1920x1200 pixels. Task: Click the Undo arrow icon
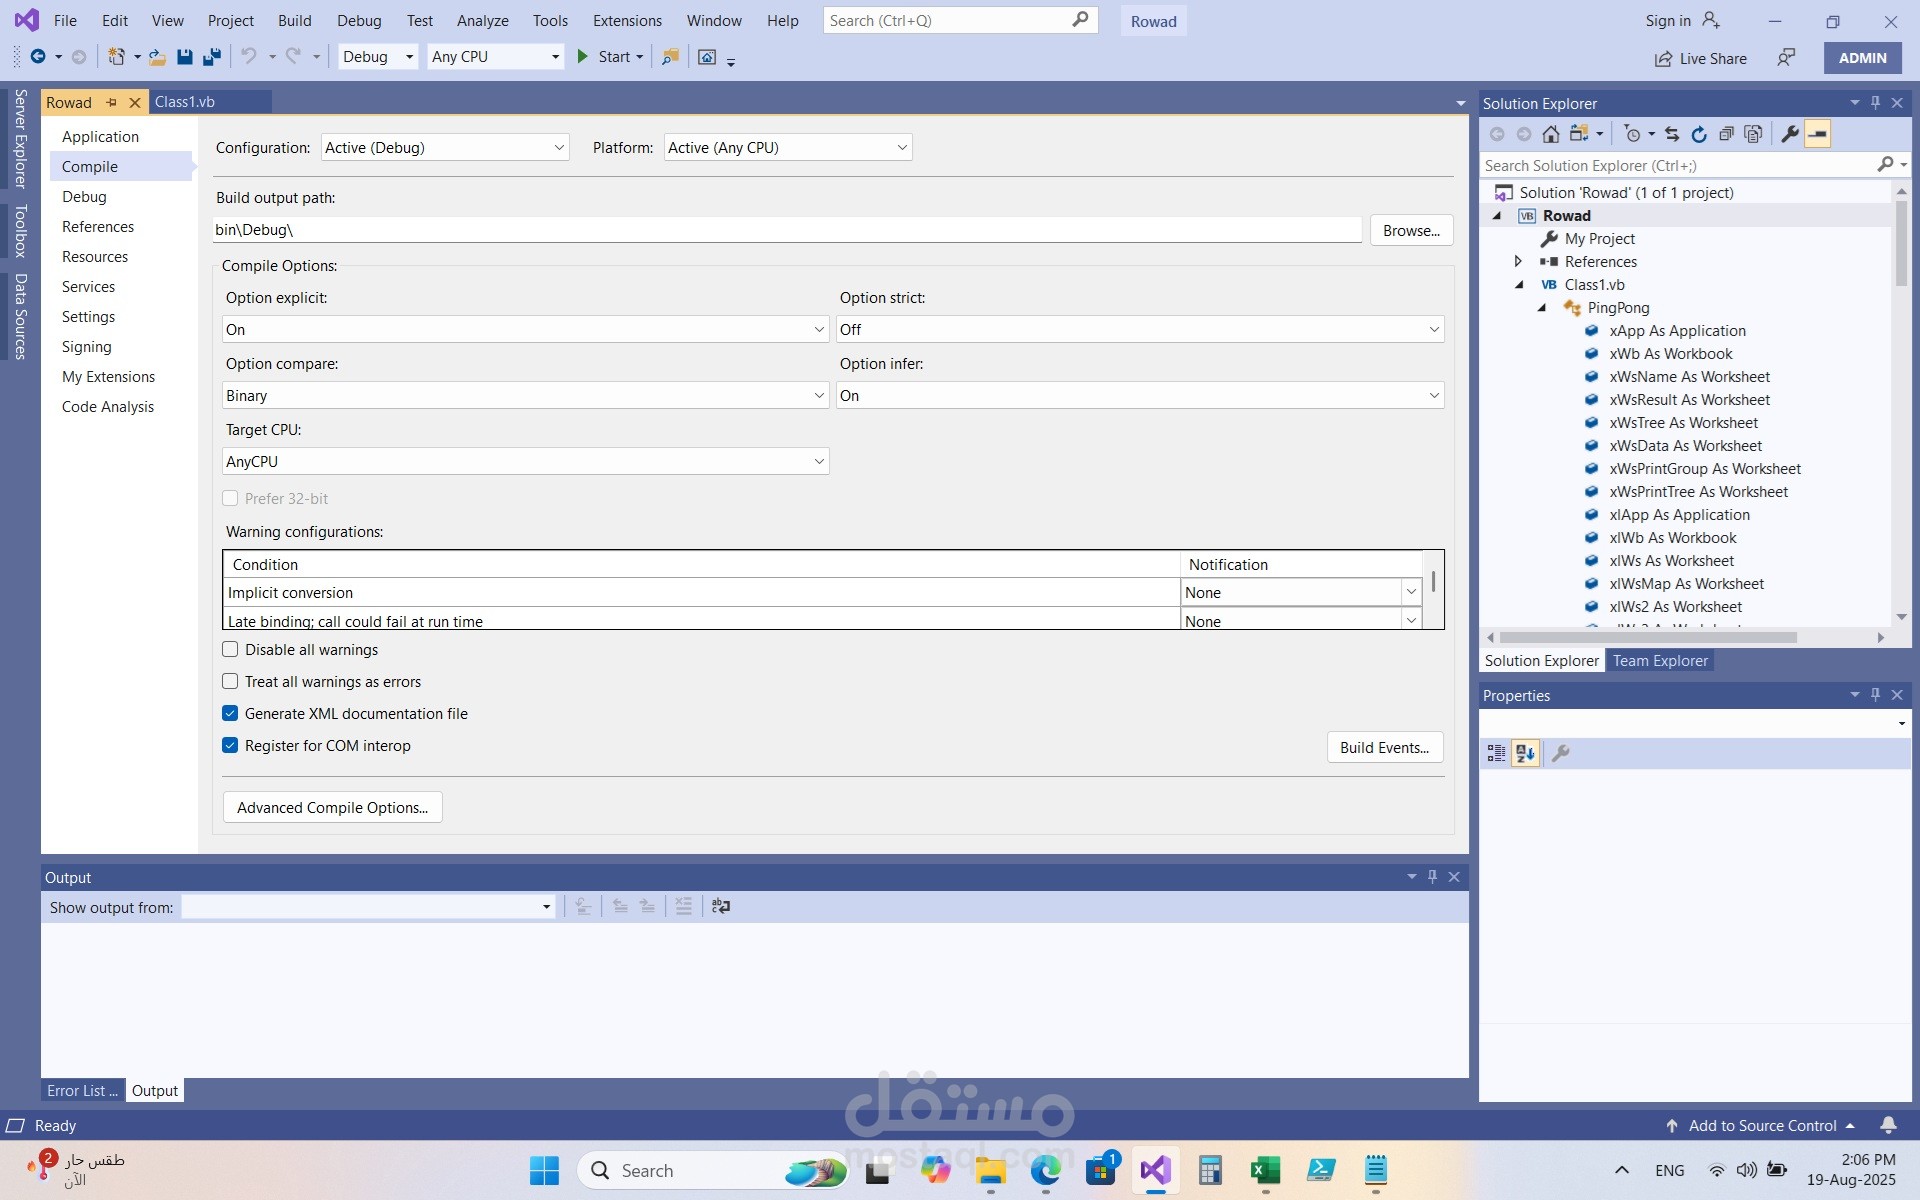point(249,57)
